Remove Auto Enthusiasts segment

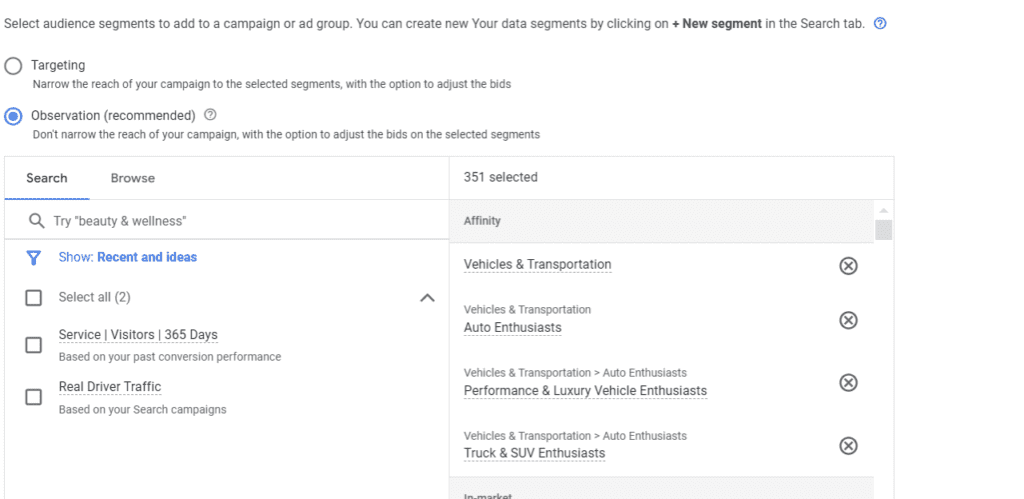click(x=848, y=320)
